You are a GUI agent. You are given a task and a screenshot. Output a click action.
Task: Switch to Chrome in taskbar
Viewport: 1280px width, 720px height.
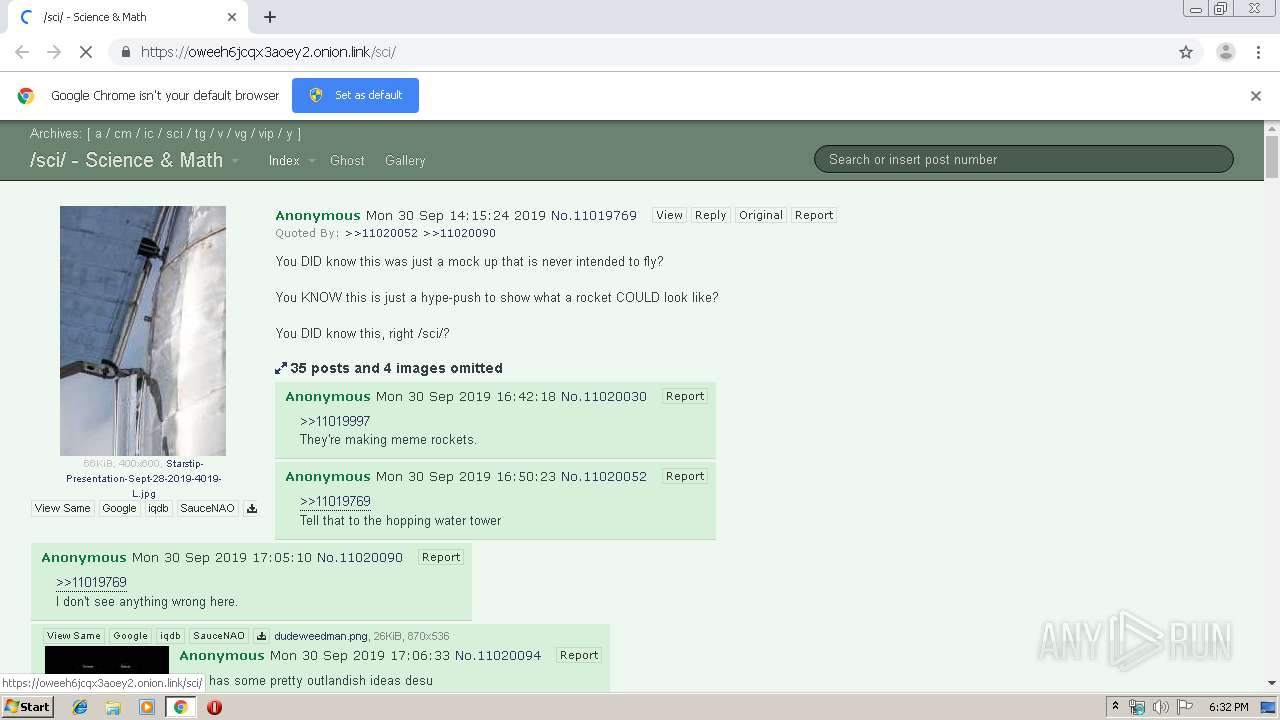point(180,707)
